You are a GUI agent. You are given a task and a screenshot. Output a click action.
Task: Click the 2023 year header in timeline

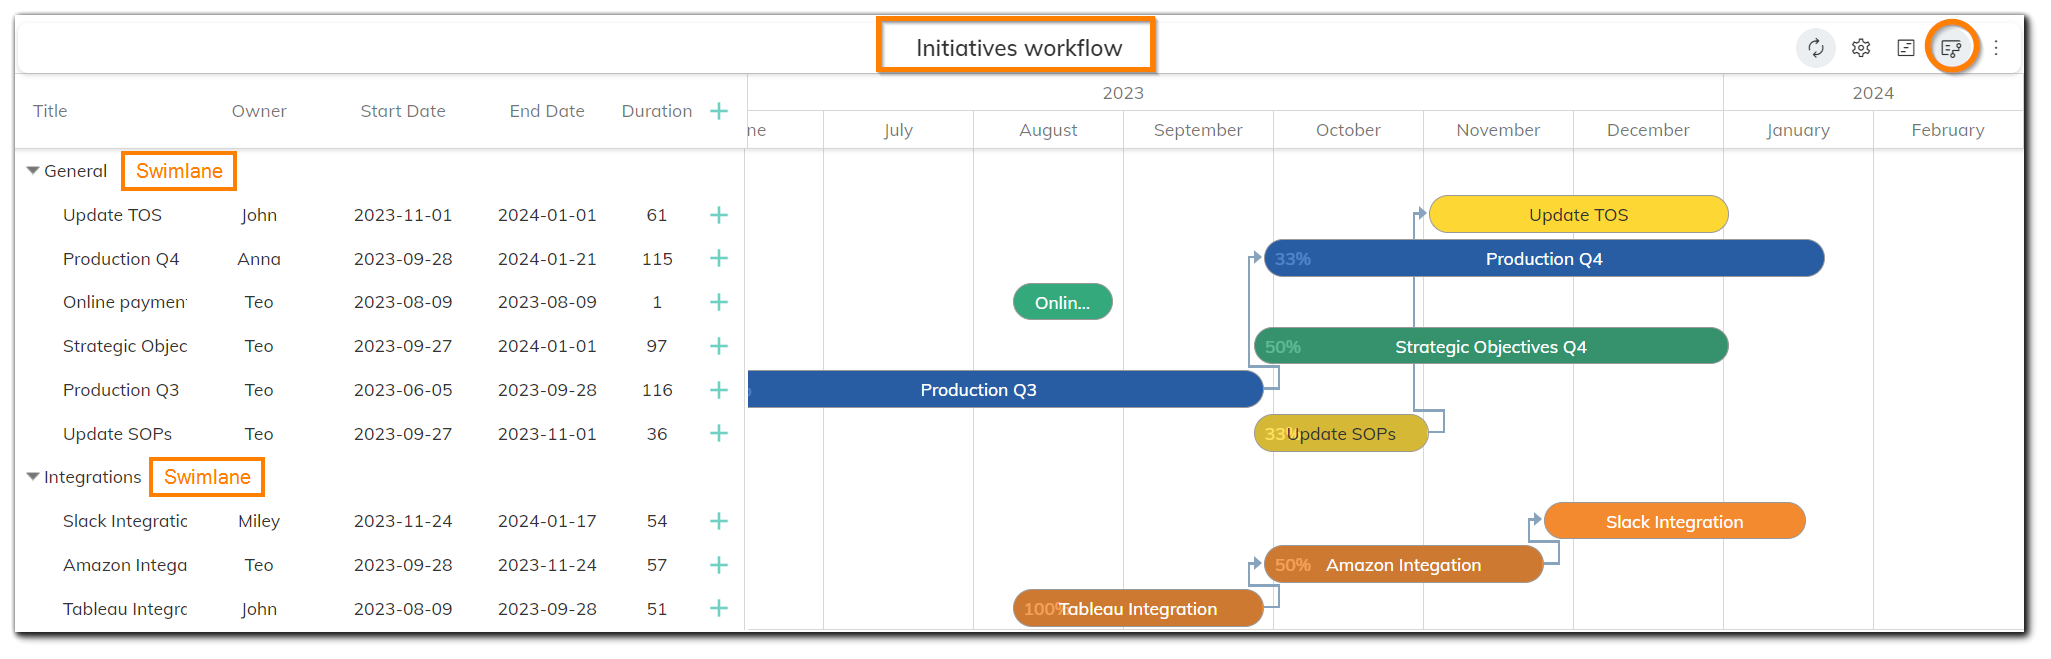(x=1123, y=93)
